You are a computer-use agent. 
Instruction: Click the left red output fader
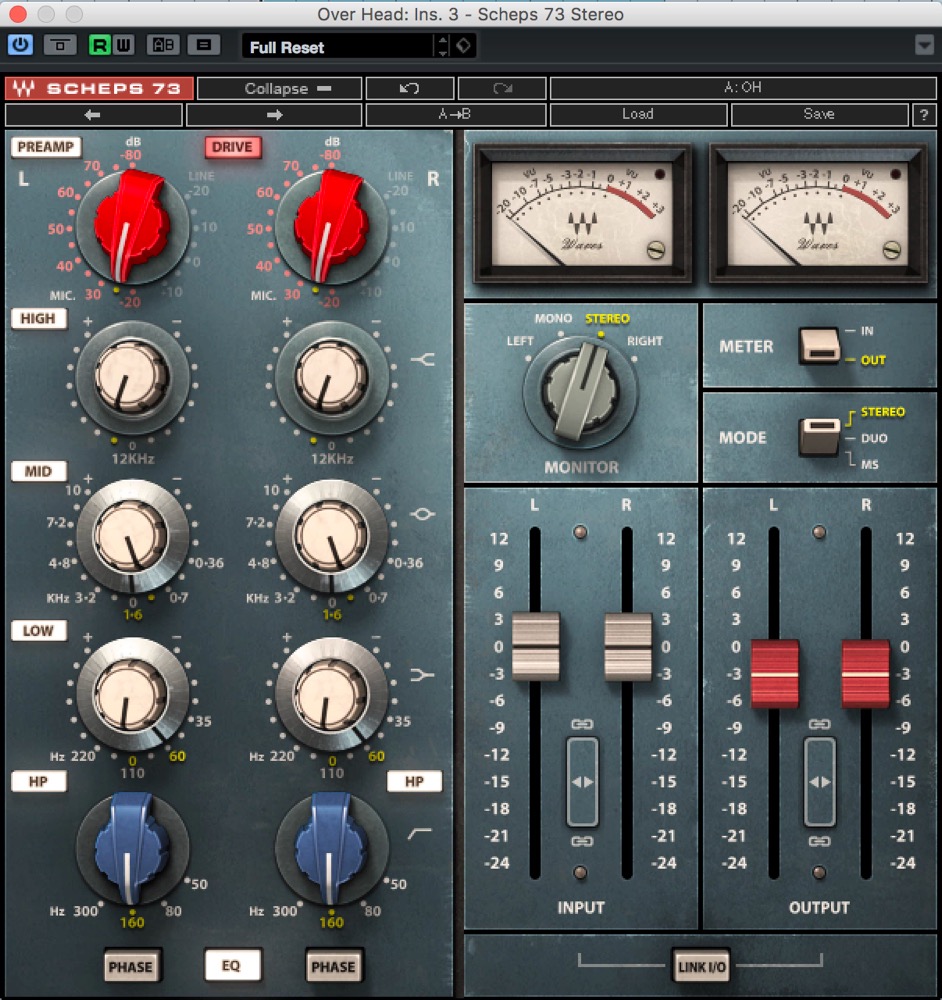(774, 673)
